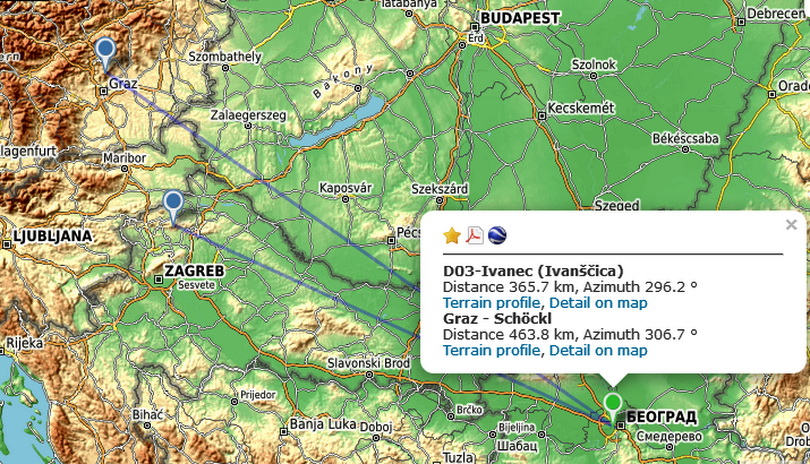Image resolution: width=810 pixels, height=464 pixels.
Task: Click the Szekszárd label on map
Action: point(440,189)
